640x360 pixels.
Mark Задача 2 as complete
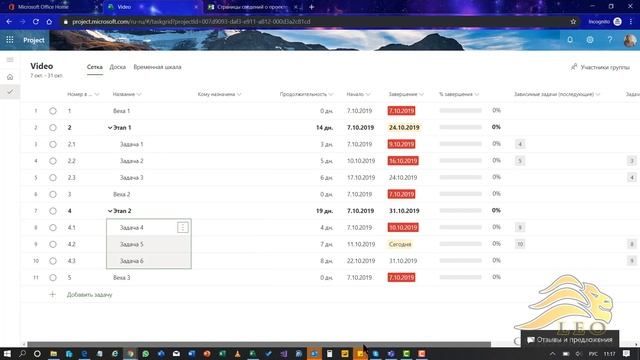[53, 161]
